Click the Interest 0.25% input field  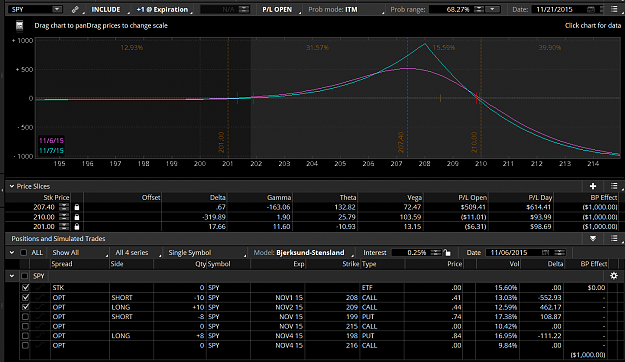411,253
